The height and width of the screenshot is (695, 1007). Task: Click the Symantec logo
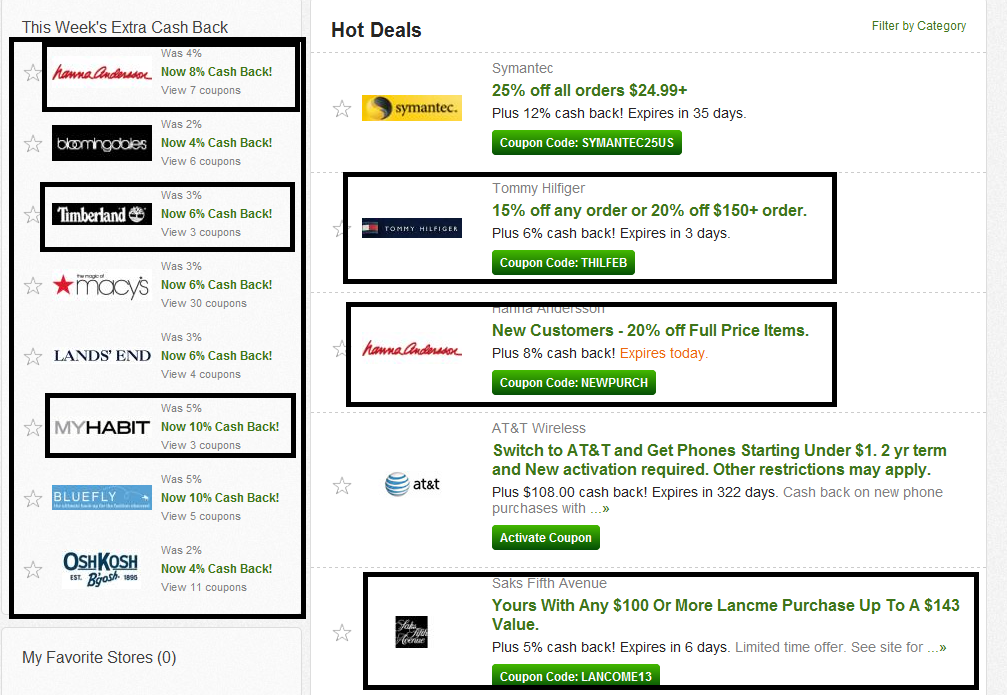(x=411, y=108)
